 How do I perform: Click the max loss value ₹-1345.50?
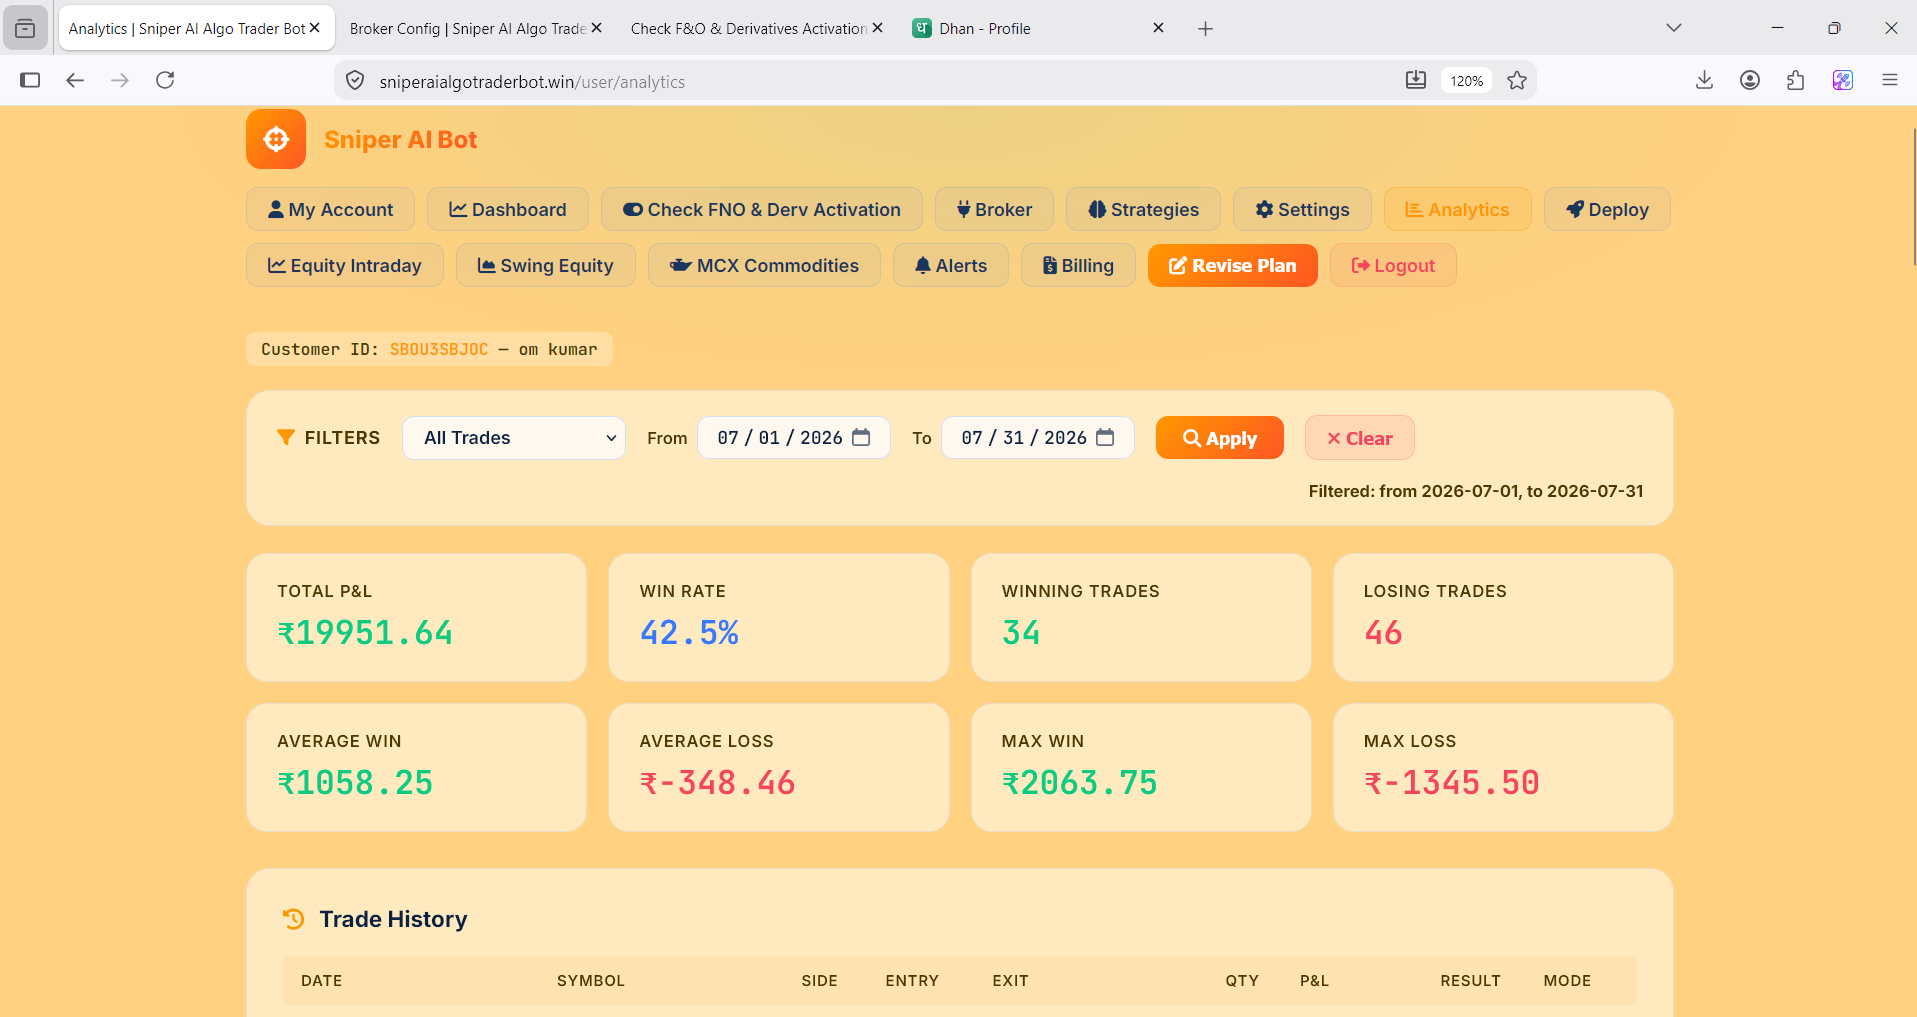pyautogui.click(x=1451, y=782)
